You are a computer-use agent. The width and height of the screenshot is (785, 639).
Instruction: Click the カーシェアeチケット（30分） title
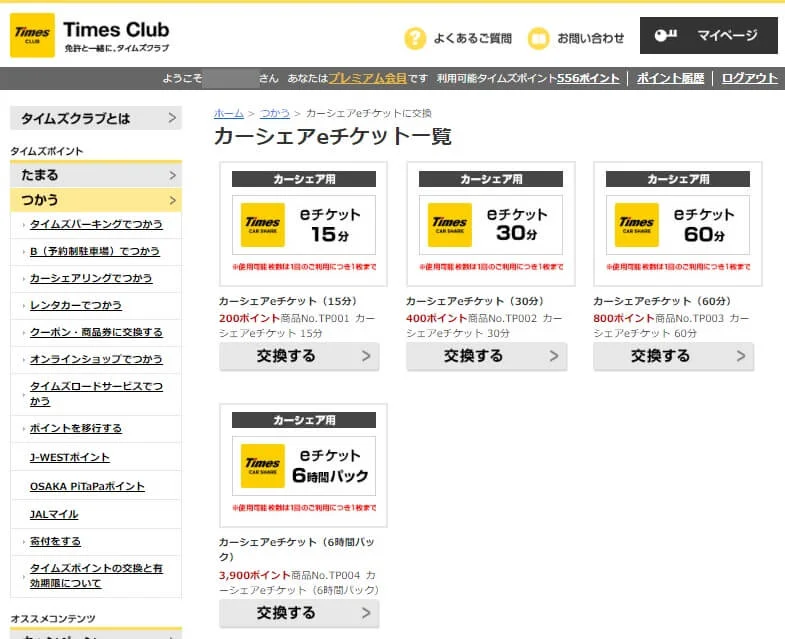(475, 301)
